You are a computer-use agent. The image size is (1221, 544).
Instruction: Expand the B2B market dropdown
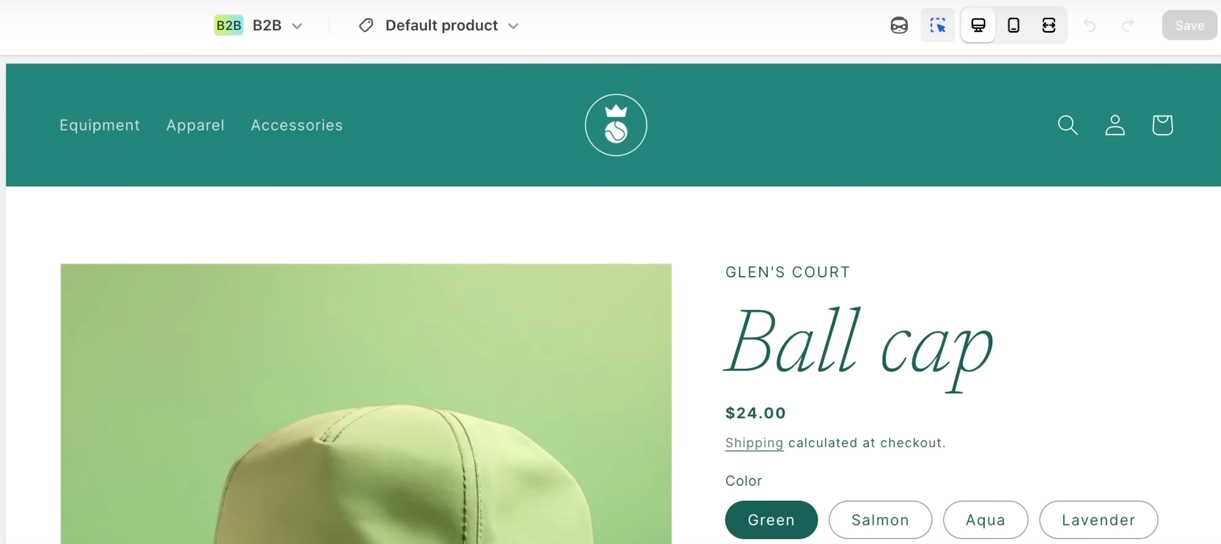259,26
